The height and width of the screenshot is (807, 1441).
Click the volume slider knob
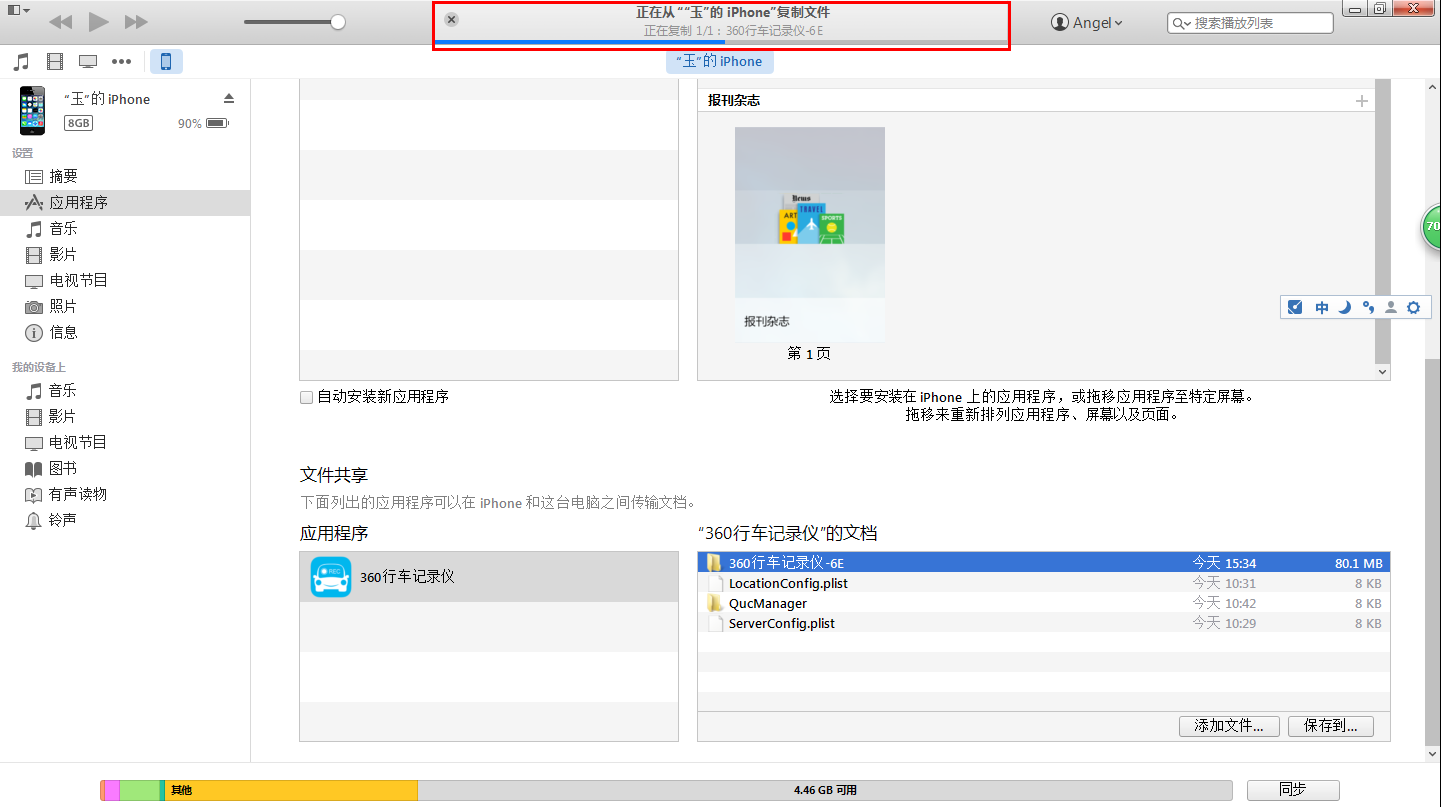(338, 22)
